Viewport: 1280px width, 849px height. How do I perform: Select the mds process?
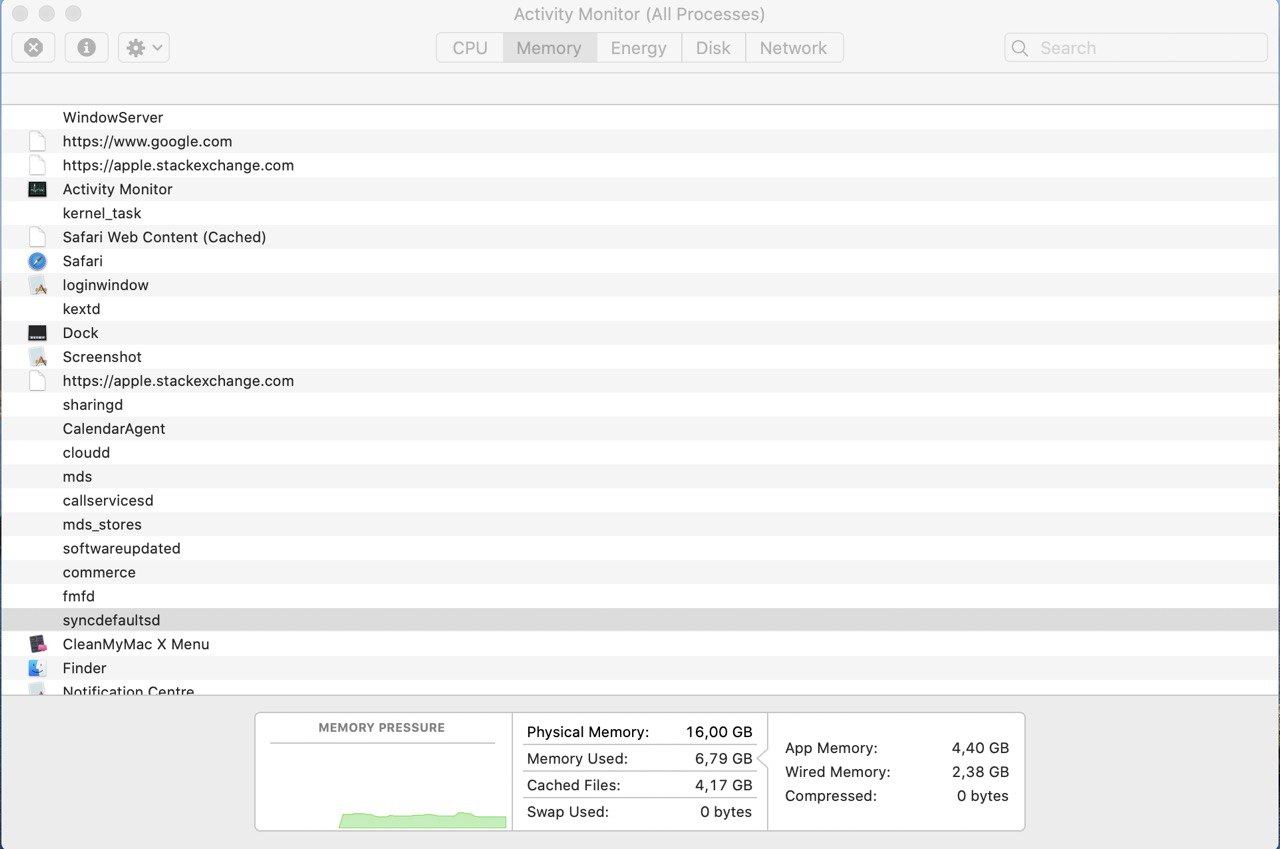[x=77, y=477]
